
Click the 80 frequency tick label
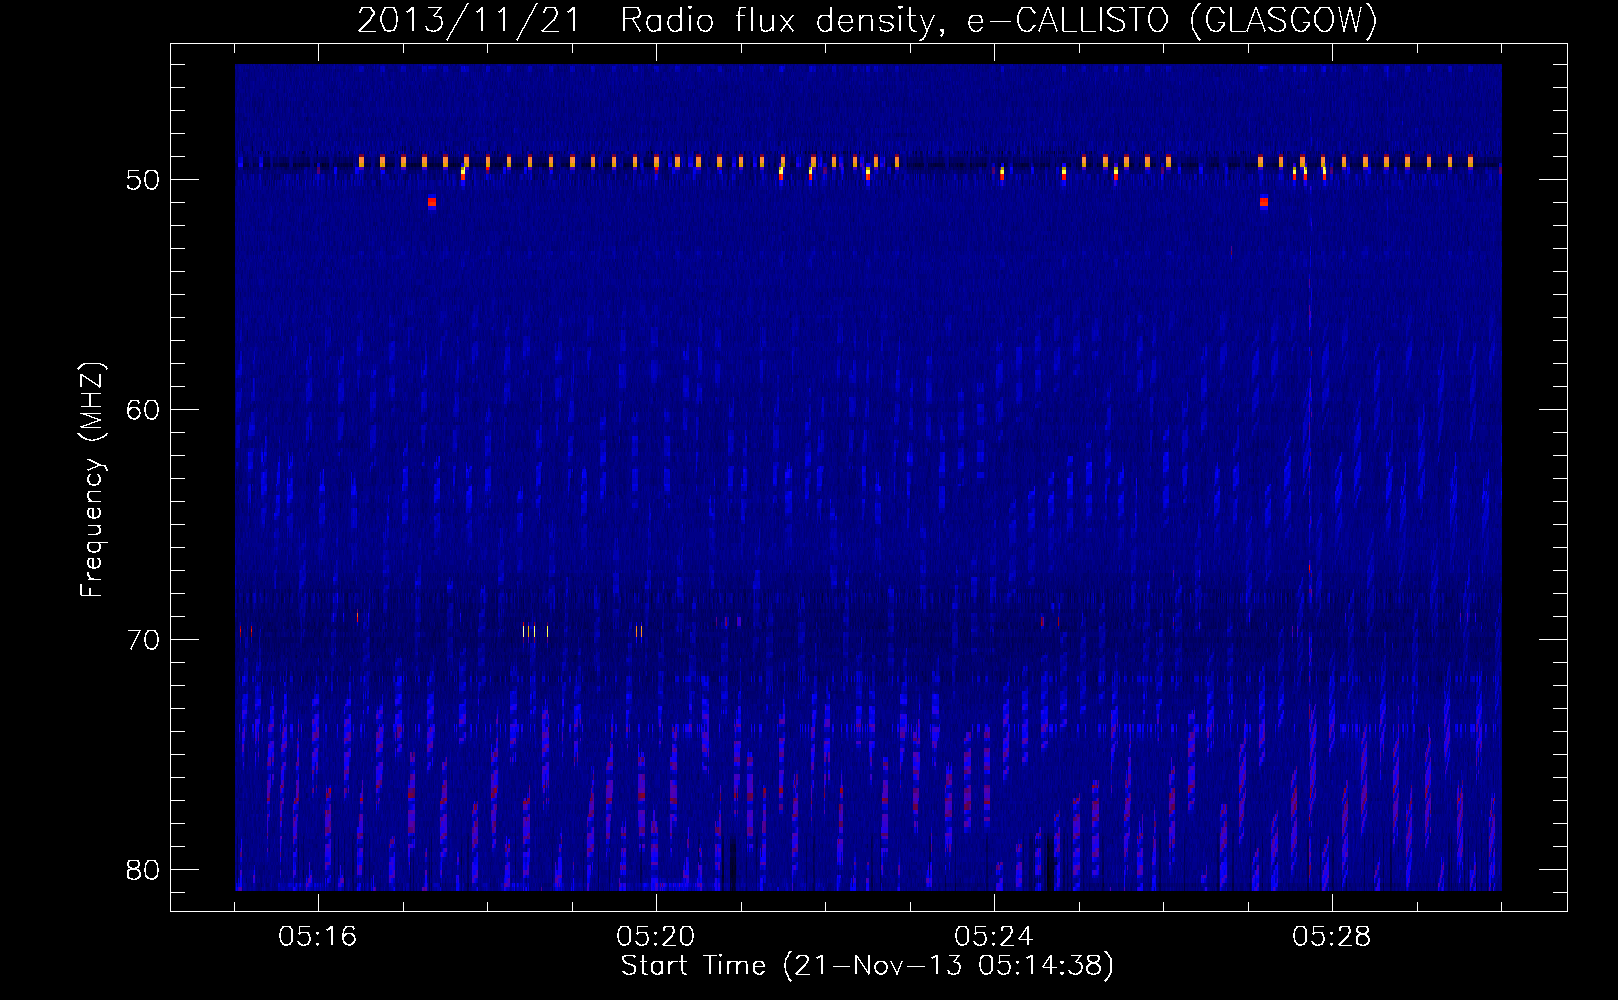144,870
